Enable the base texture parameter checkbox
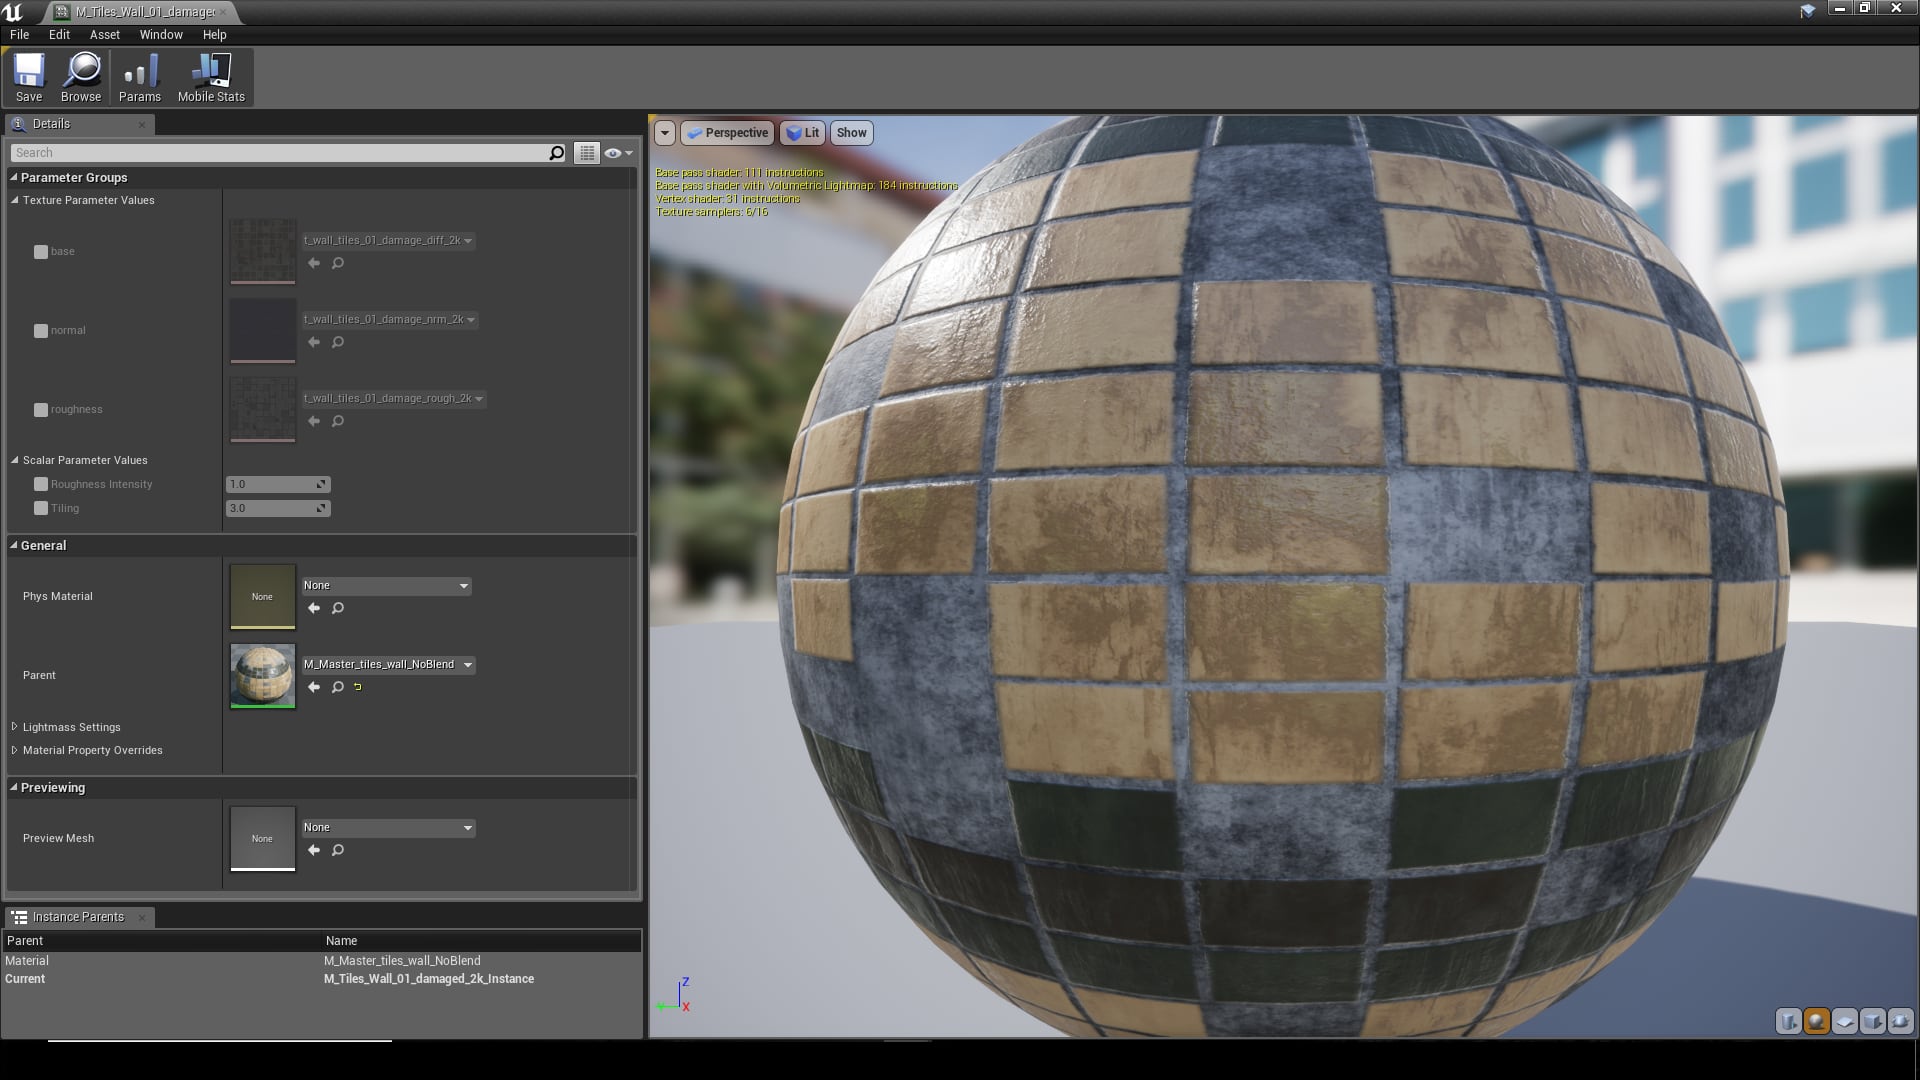 coord(40,251)
